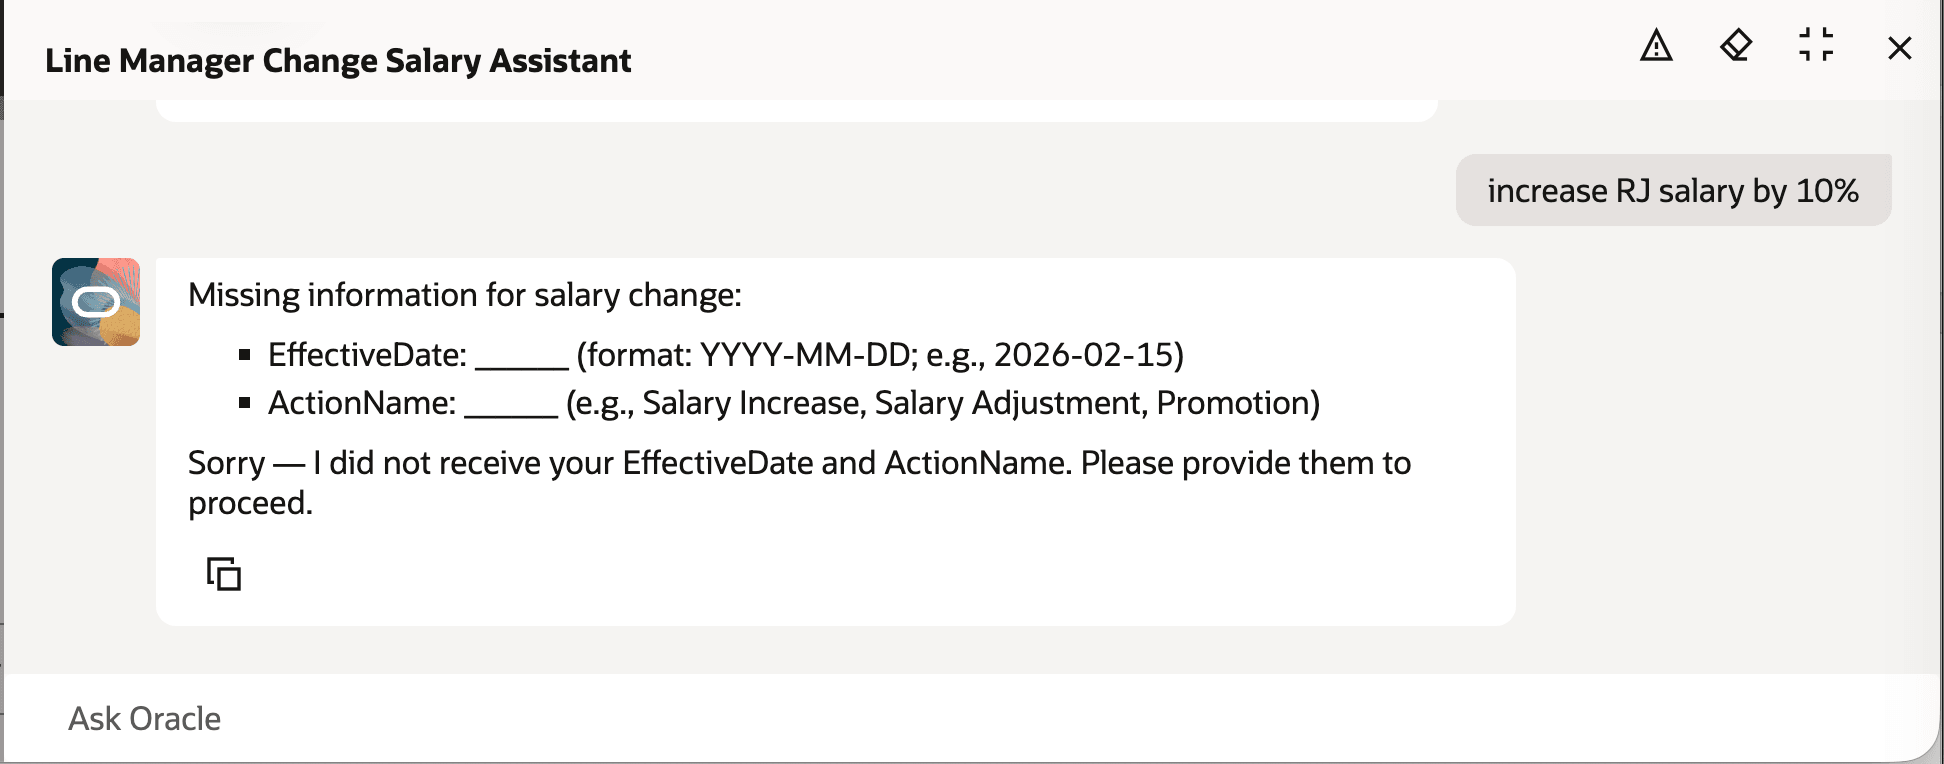Select the copy icon below the assistant reply
1944x764 pixels.
[x=222, y=575]
